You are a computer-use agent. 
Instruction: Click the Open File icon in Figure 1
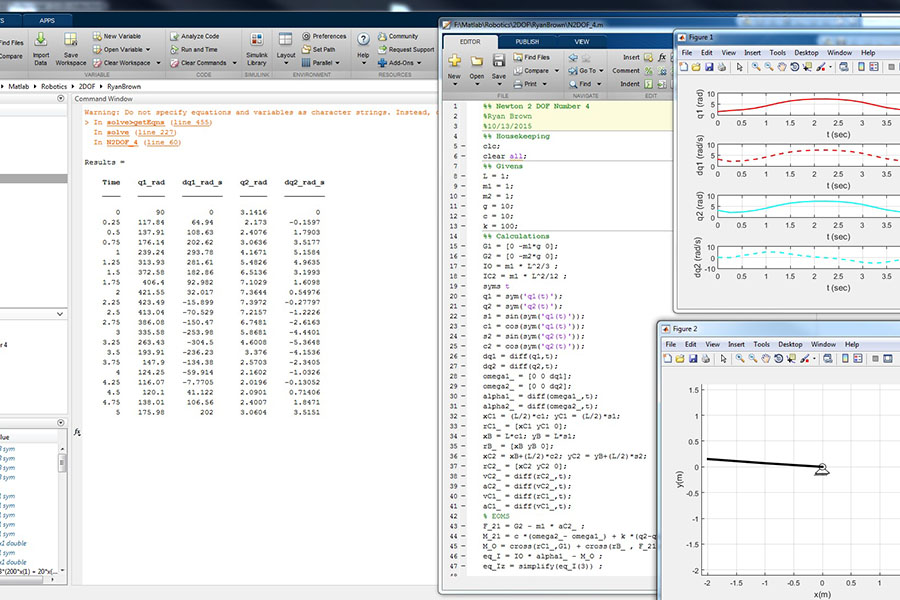pyautogui.click(x=696, y=67)
